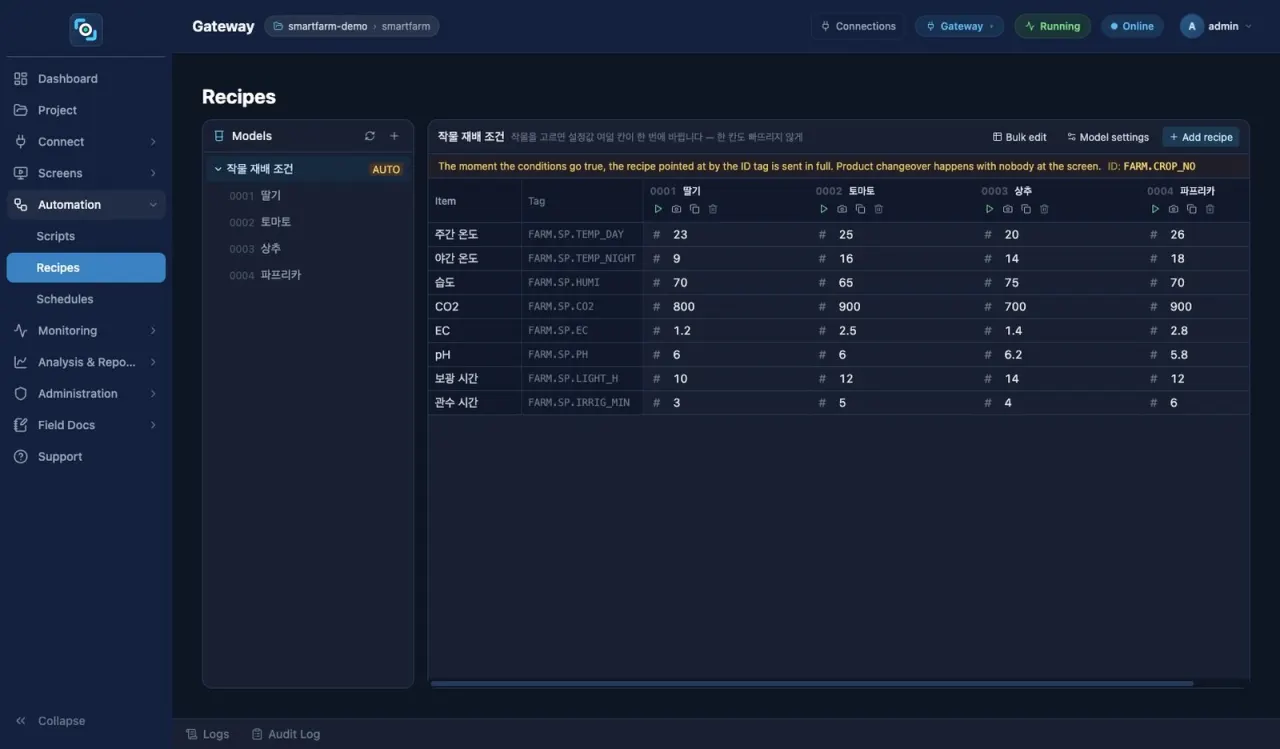The width and height of the screenshot is (1280, 749).
Task: Select recipe 0004 파프리카 in the Models tree
Action: (x=308, y=275)
